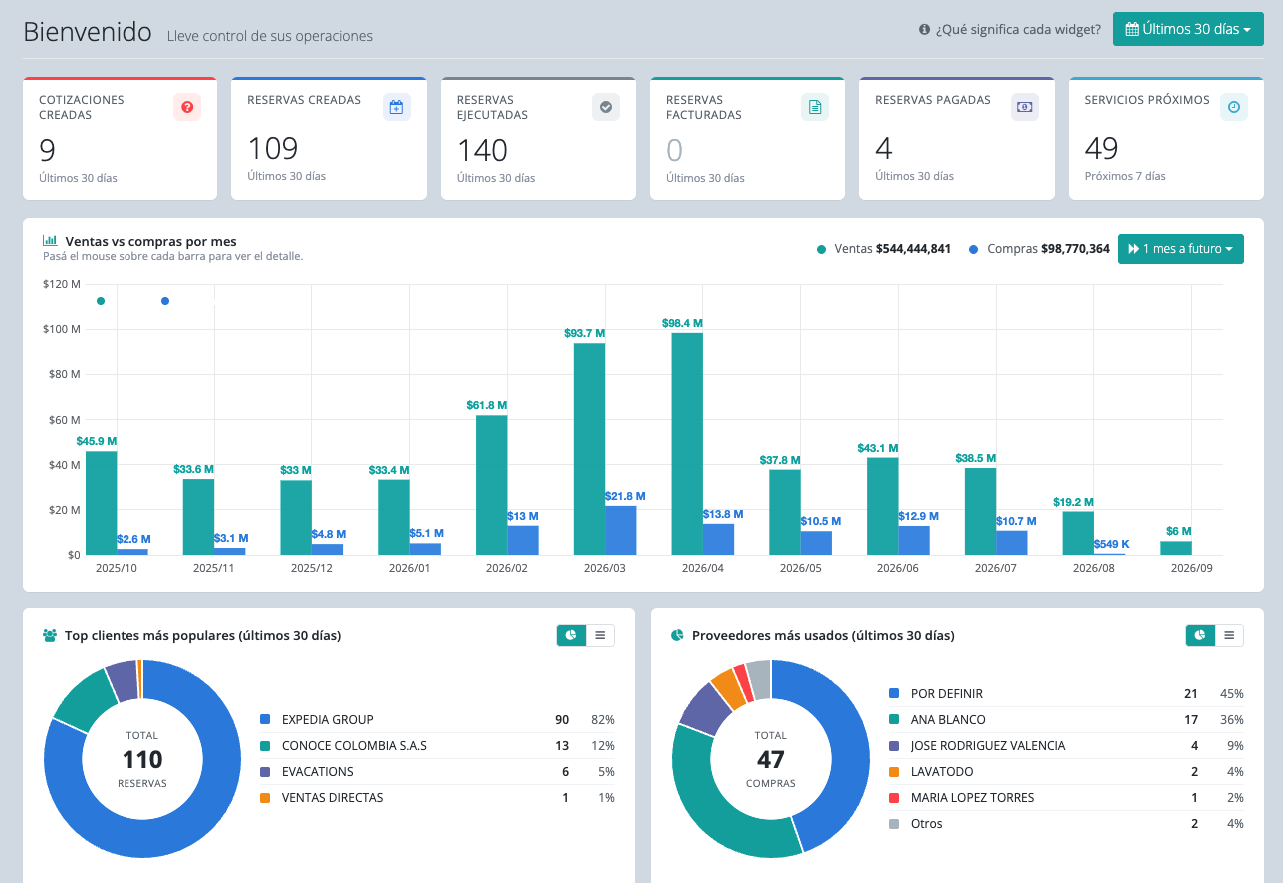Open the Reservas Pagadas card showing 4

pyautogui.click(x=957, y=139)
